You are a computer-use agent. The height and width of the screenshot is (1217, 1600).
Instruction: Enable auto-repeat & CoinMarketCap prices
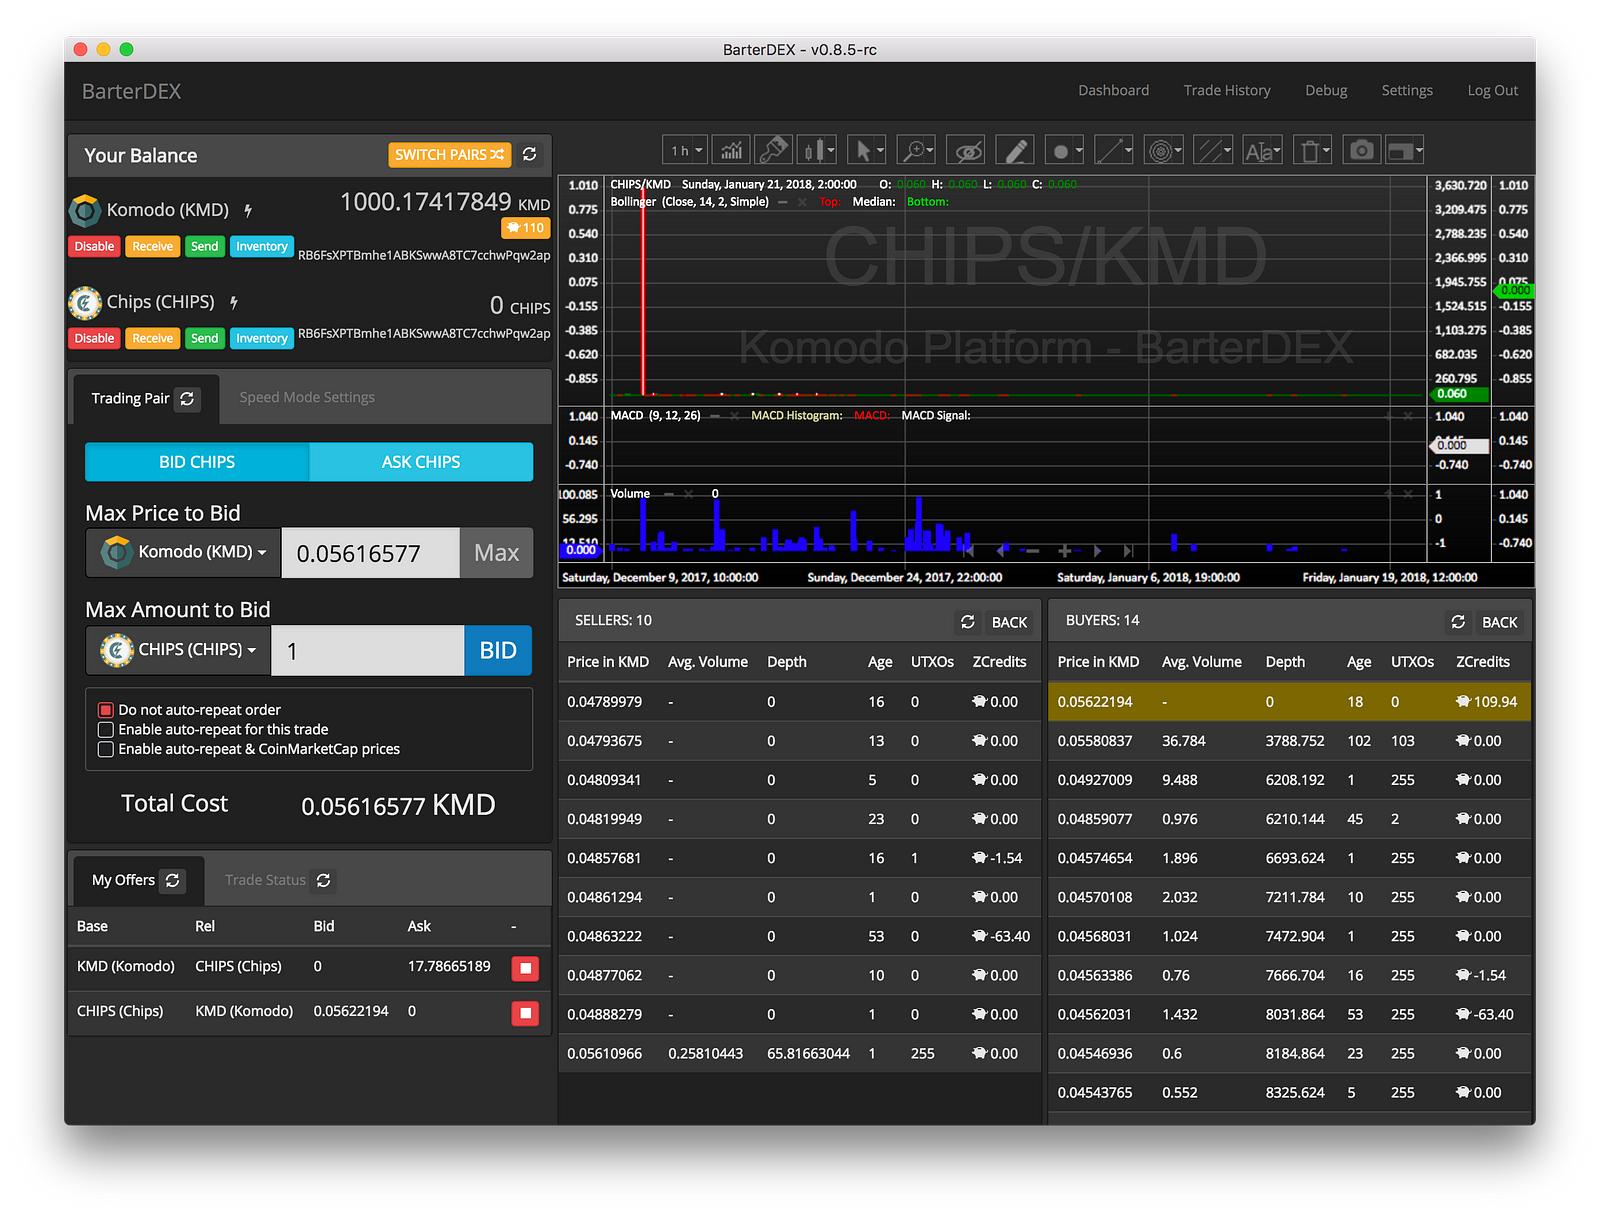(105, 749)
